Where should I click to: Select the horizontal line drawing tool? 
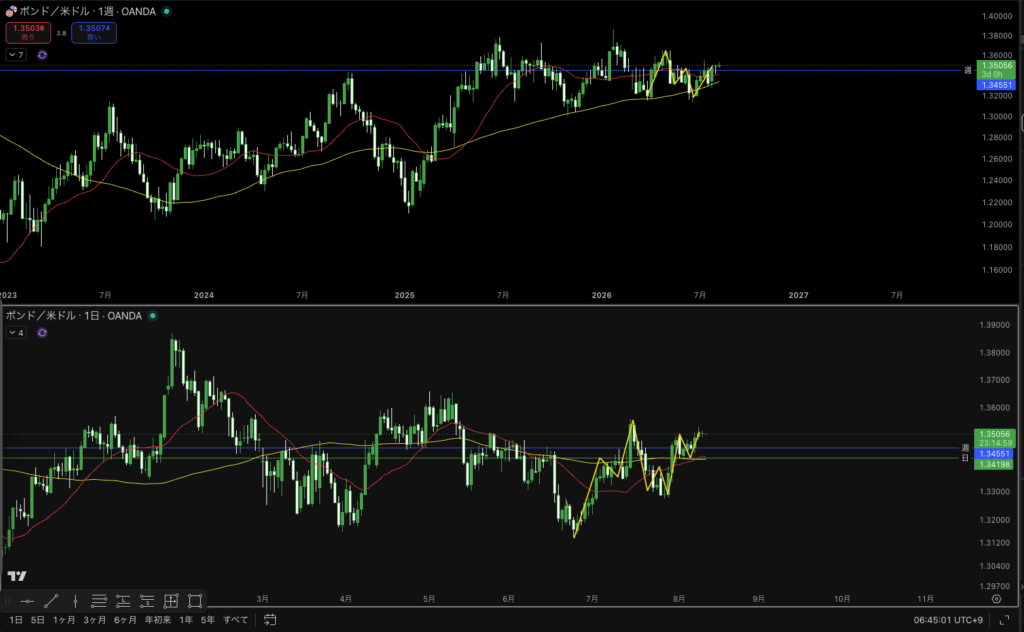pos(27,601)
